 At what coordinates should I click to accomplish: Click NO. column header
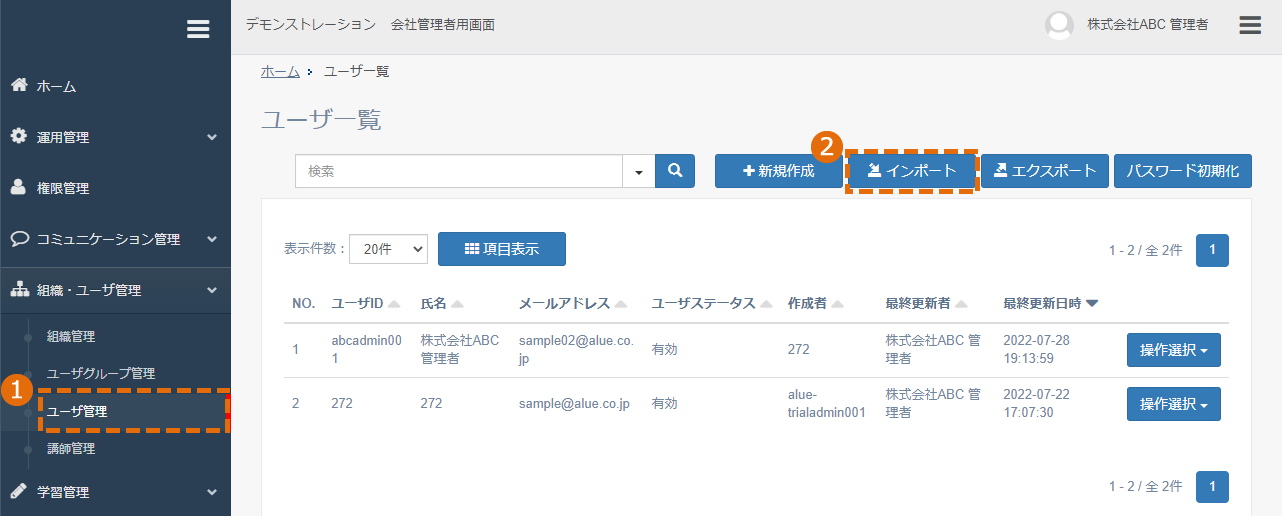pyautogui.click(x=303, y=303)
